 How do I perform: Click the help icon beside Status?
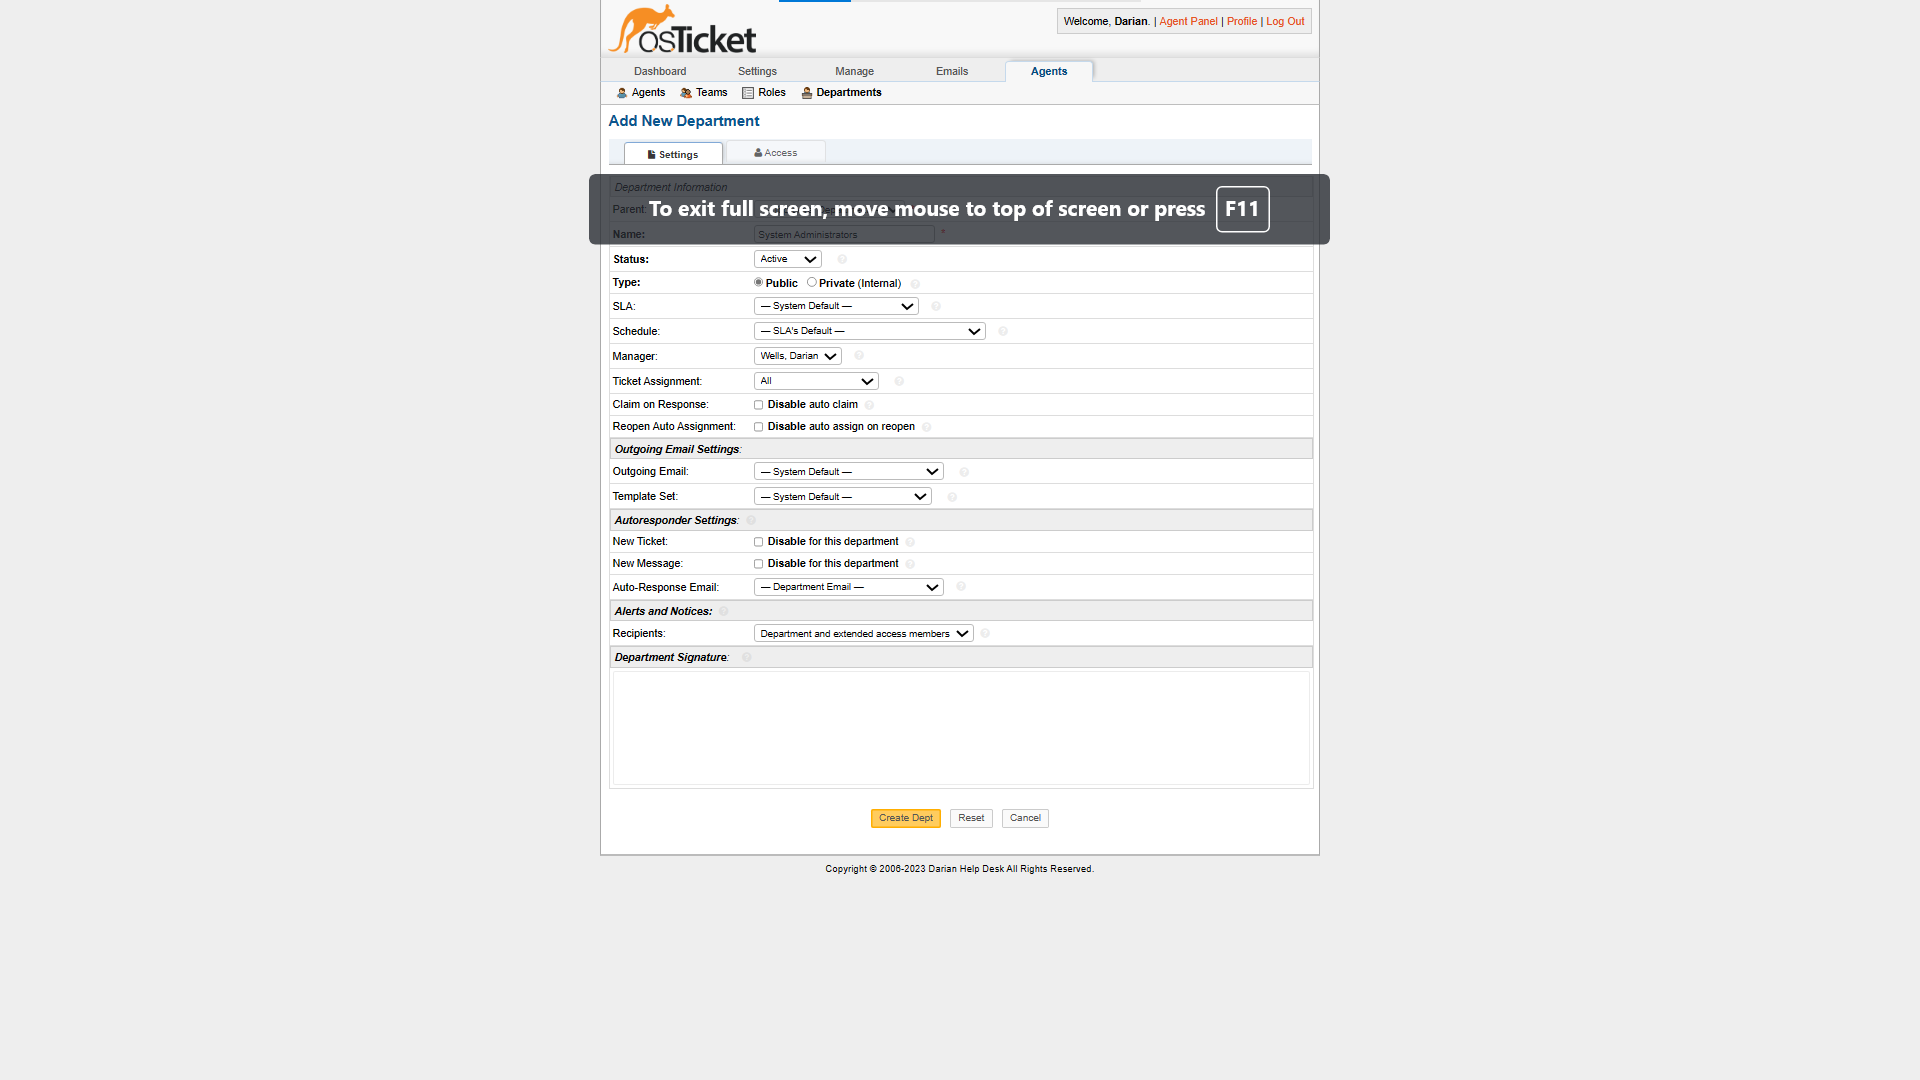pos(841,259)
